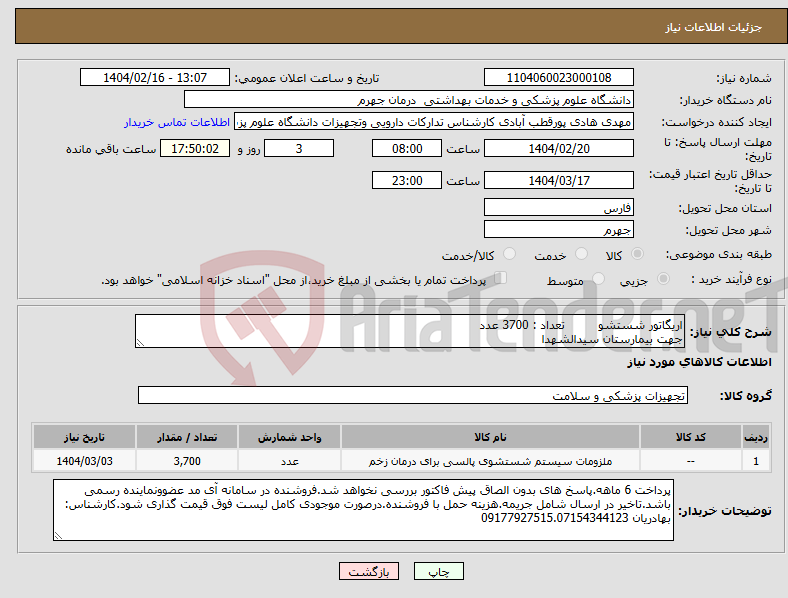Select the کالا/خدمت radio button
Image resolution: width=788 pixels, height=598 pixels.
point(510,254)
